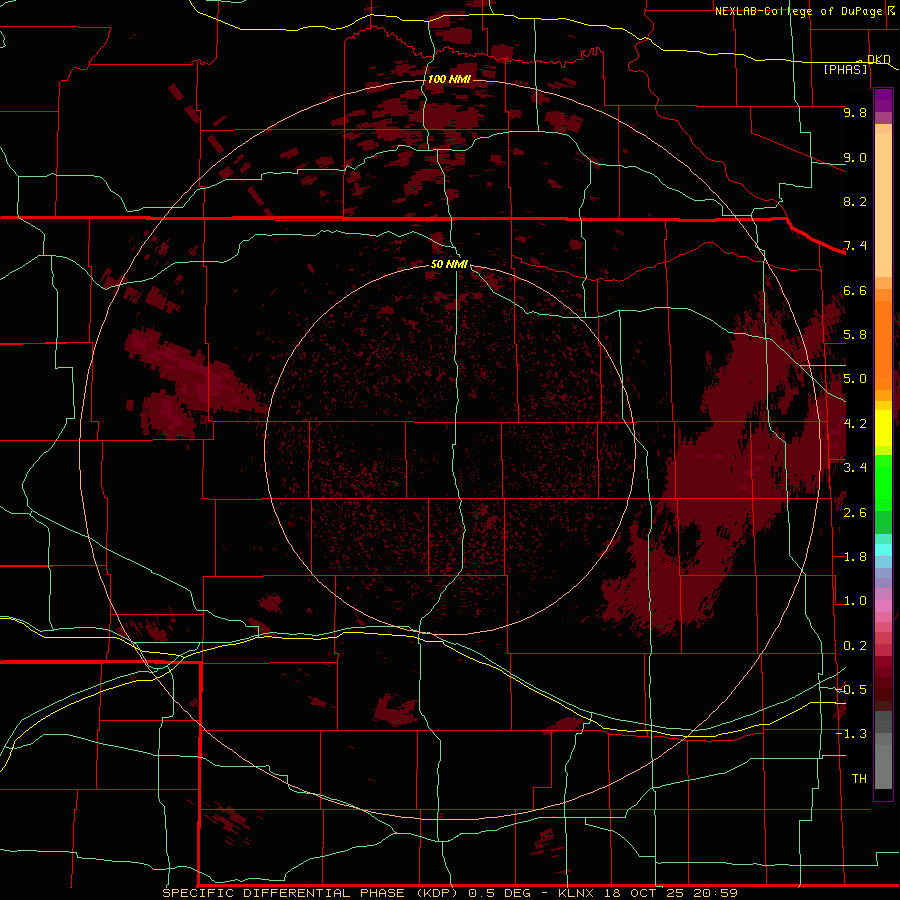Click the 1.8 scale value
The height and width of the screenshot is (900, 900).
(855, 557)
